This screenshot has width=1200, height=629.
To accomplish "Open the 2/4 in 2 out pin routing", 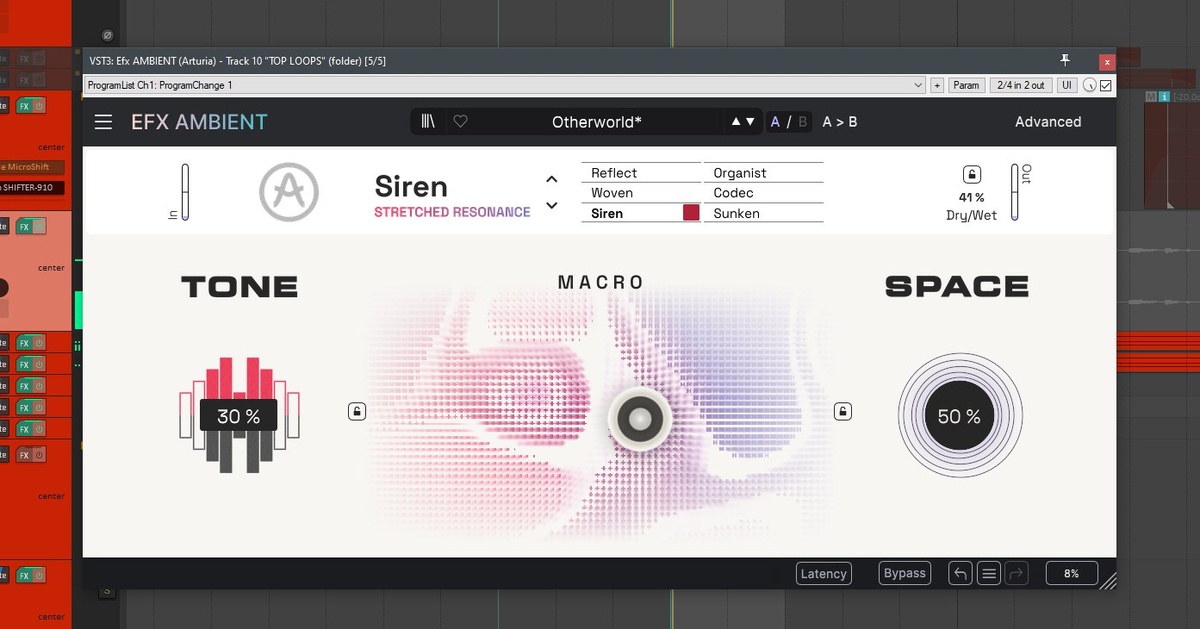I will click(x=1021, y=86).
